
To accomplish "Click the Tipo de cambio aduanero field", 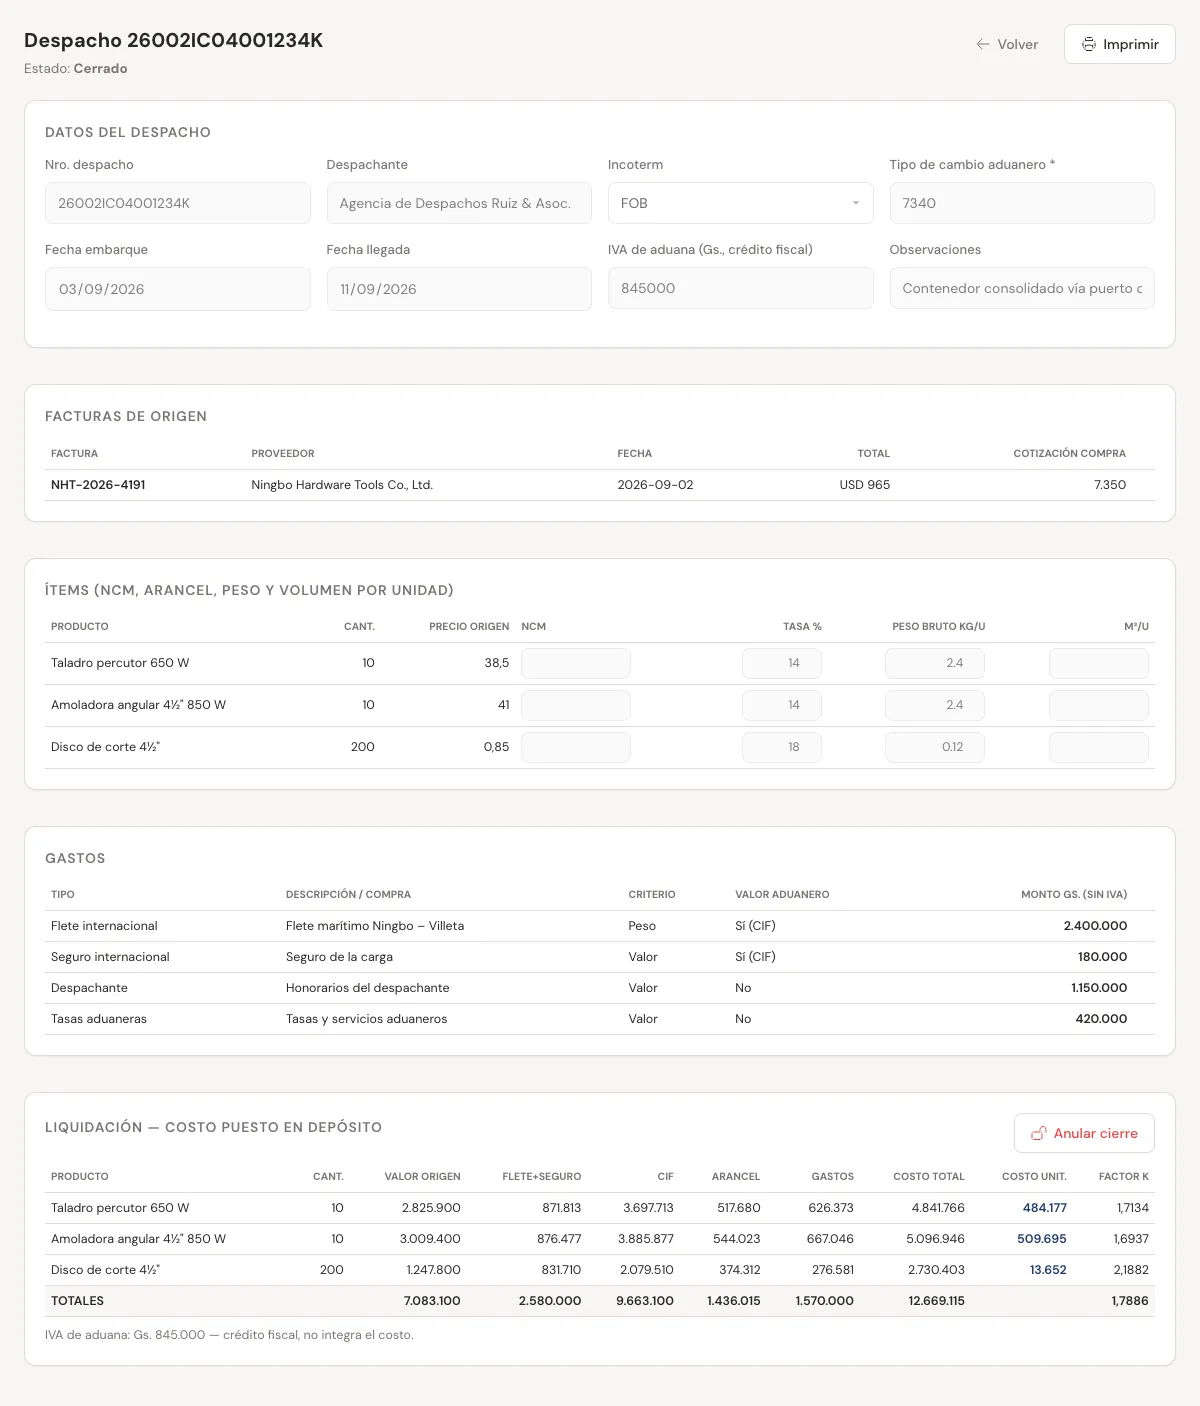I will [1022, 203].
